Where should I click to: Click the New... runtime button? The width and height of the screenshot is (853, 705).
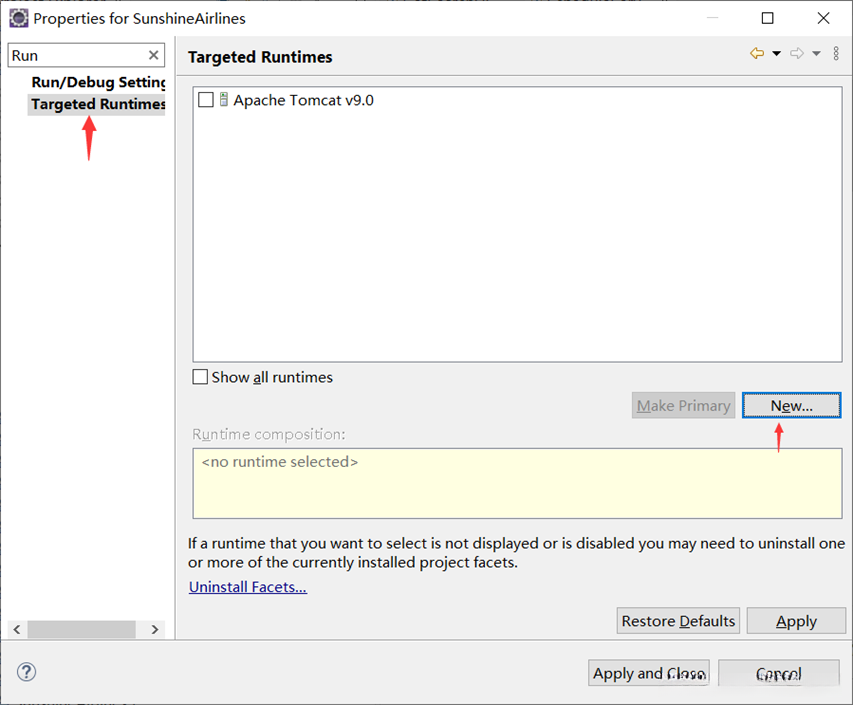(x=791, y=405)
